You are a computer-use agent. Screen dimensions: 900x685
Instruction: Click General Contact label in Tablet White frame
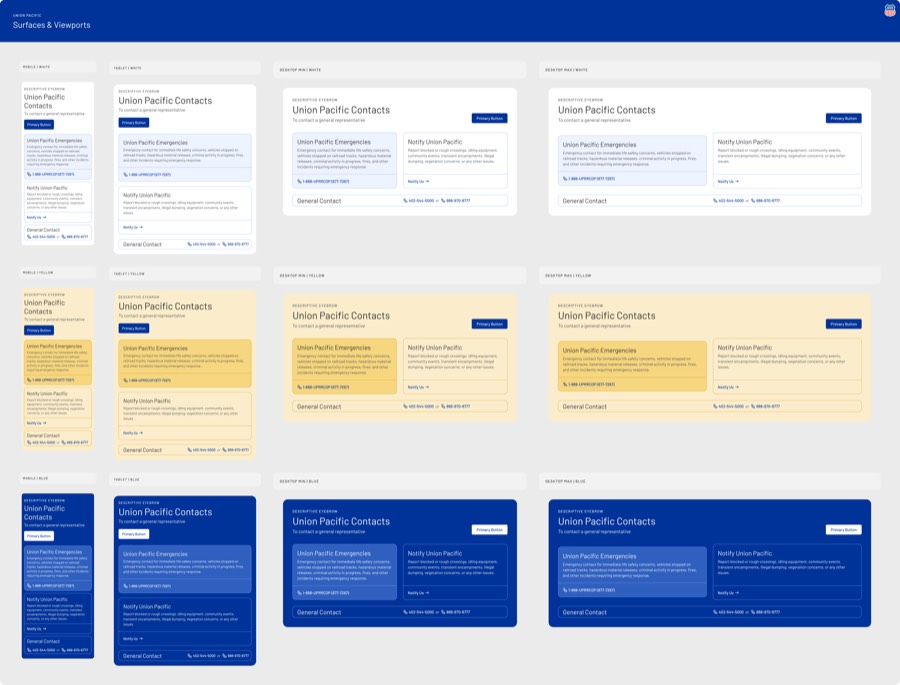coord(142,245)
